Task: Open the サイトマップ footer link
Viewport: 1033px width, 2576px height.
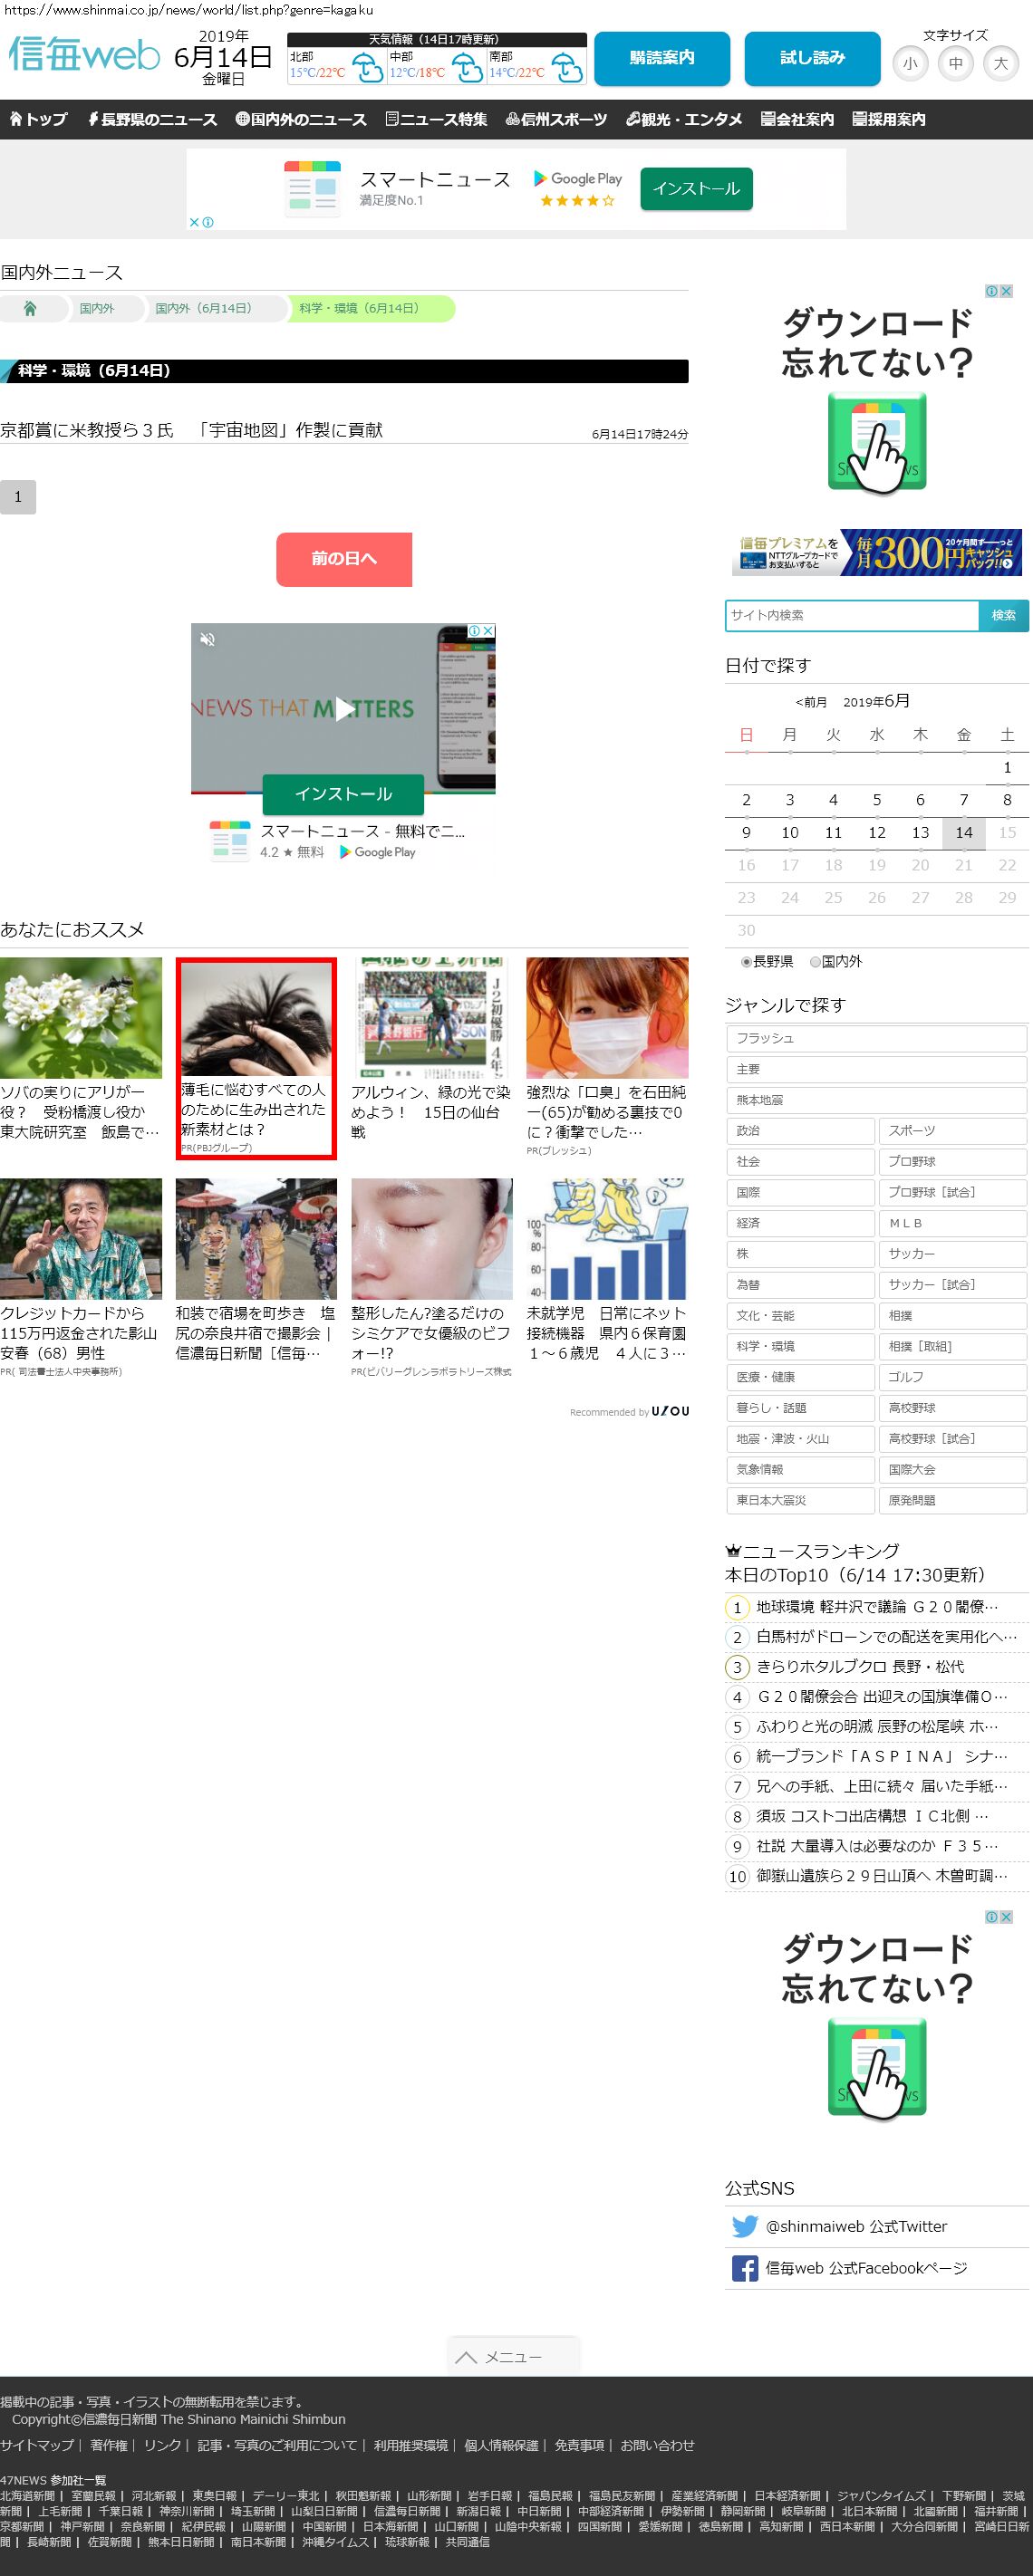Action: pos(37,2445)
